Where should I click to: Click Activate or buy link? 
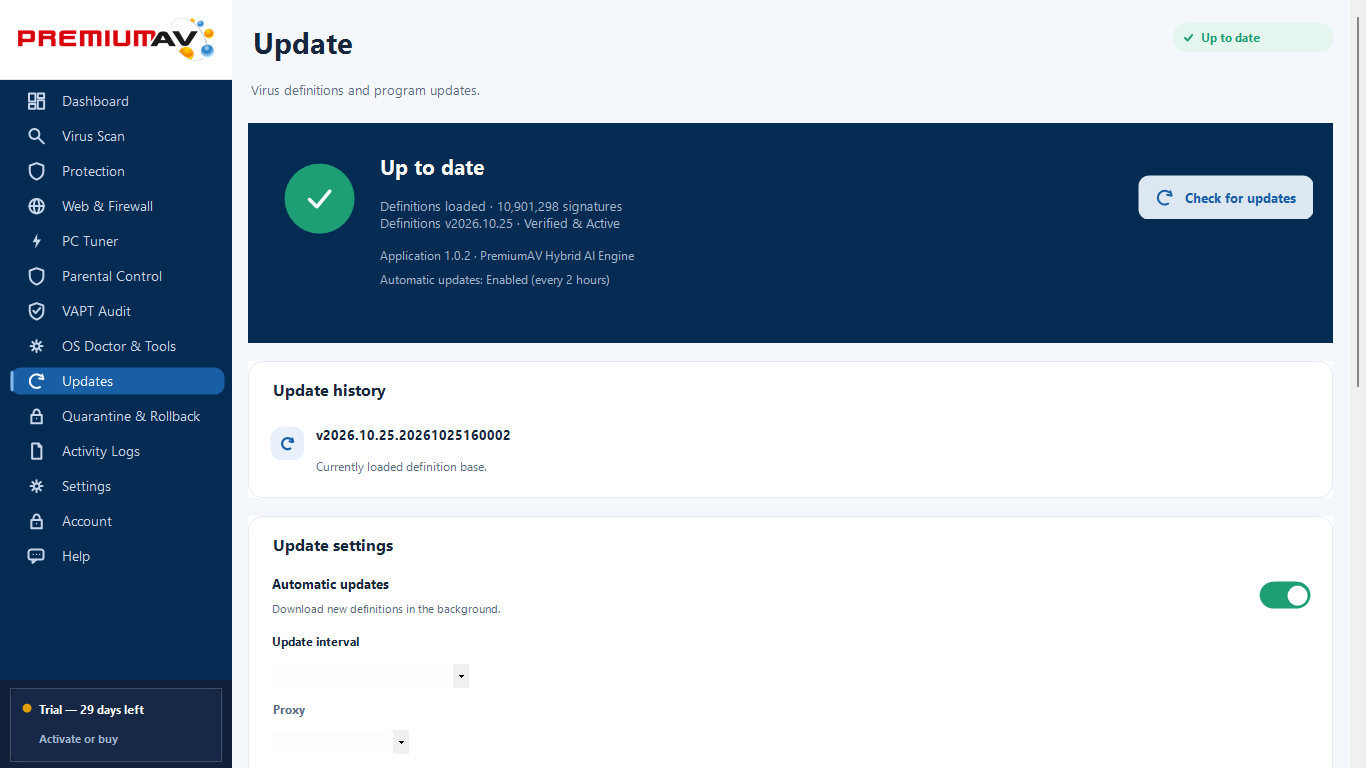(x=78, y=739)
